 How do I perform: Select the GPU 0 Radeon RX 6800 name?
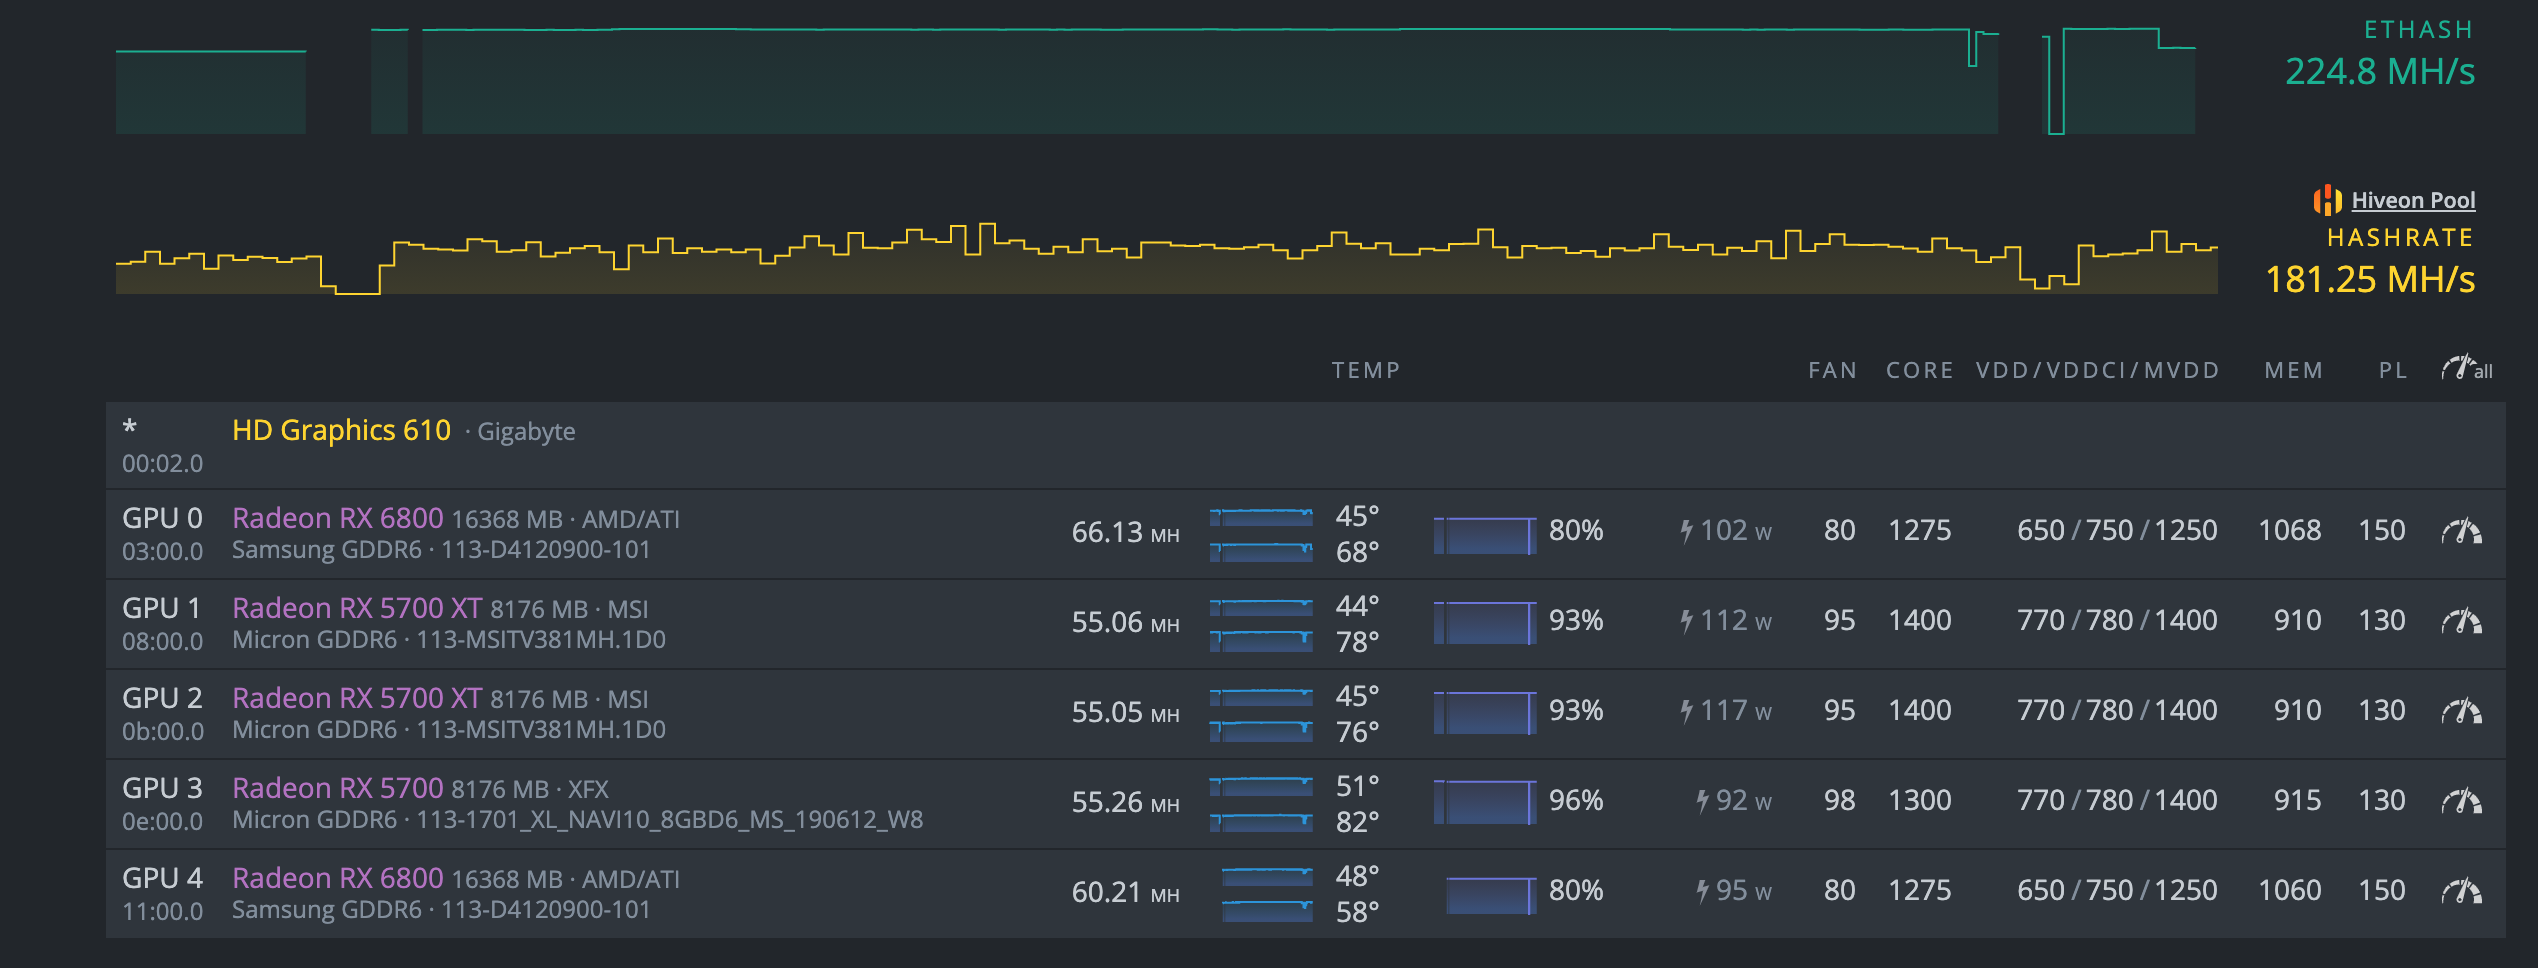[x=337, y=518]
